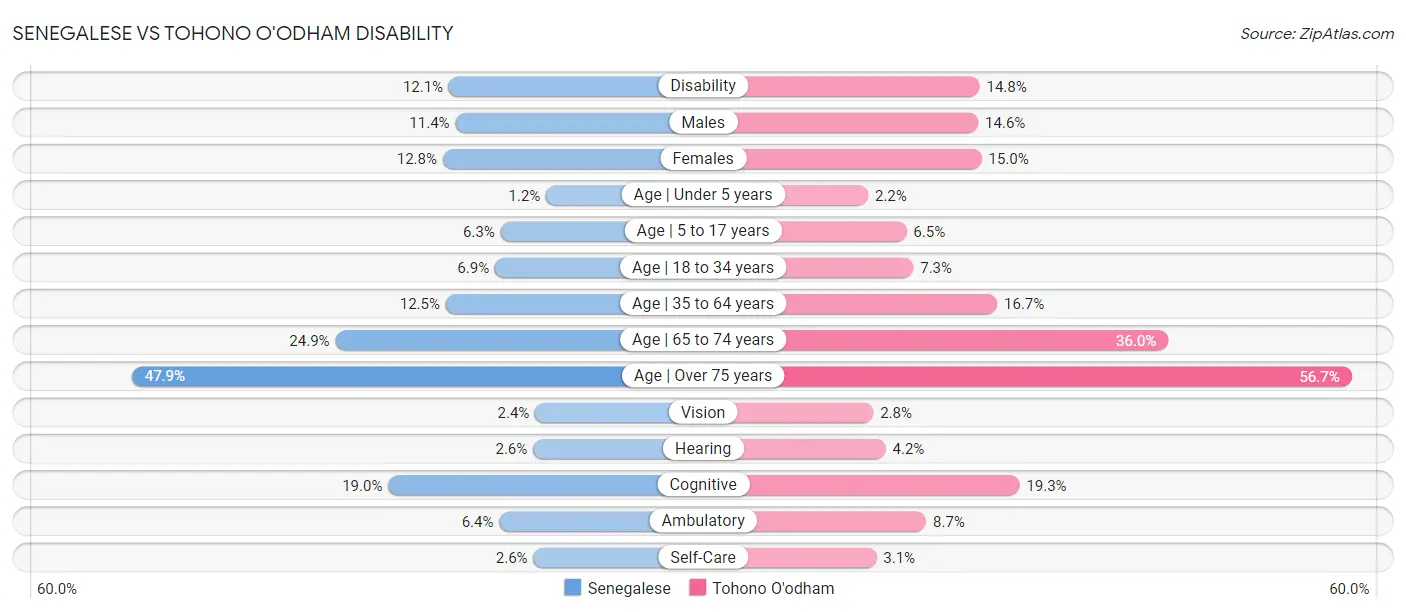Screen dimensions: 1406x612
Task: Click the Tohono O'odham pink legend swatch
Action: point(698,588)
